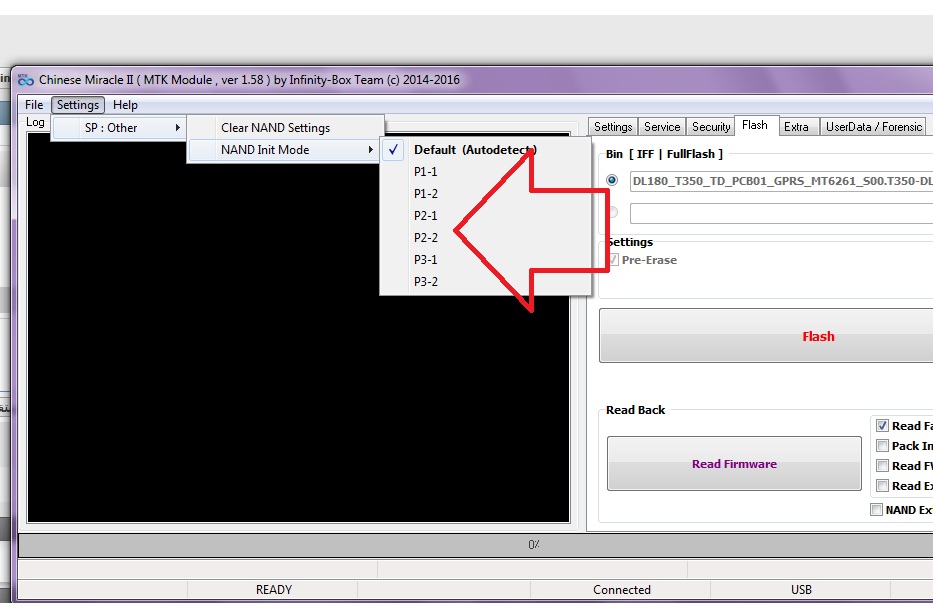
Task: Click the empty second bin file field
Action: point(781,213)
